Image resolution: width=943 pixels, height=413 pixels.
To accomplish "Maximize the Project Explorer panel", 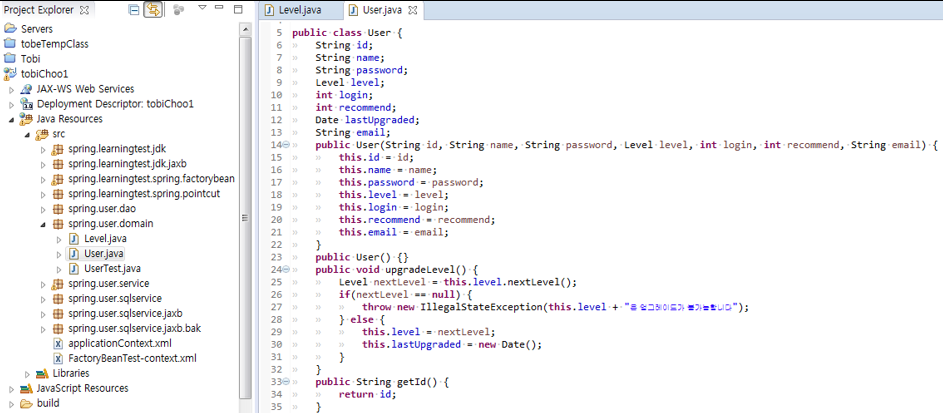I will (238, 8).
